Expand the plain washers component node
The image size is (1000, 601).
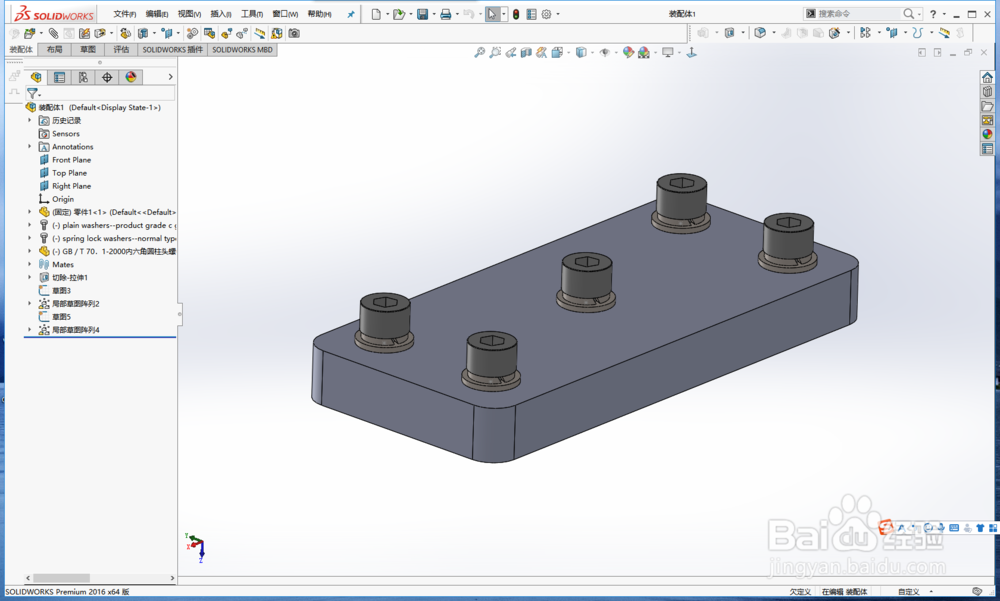click(x=29, y=225)
